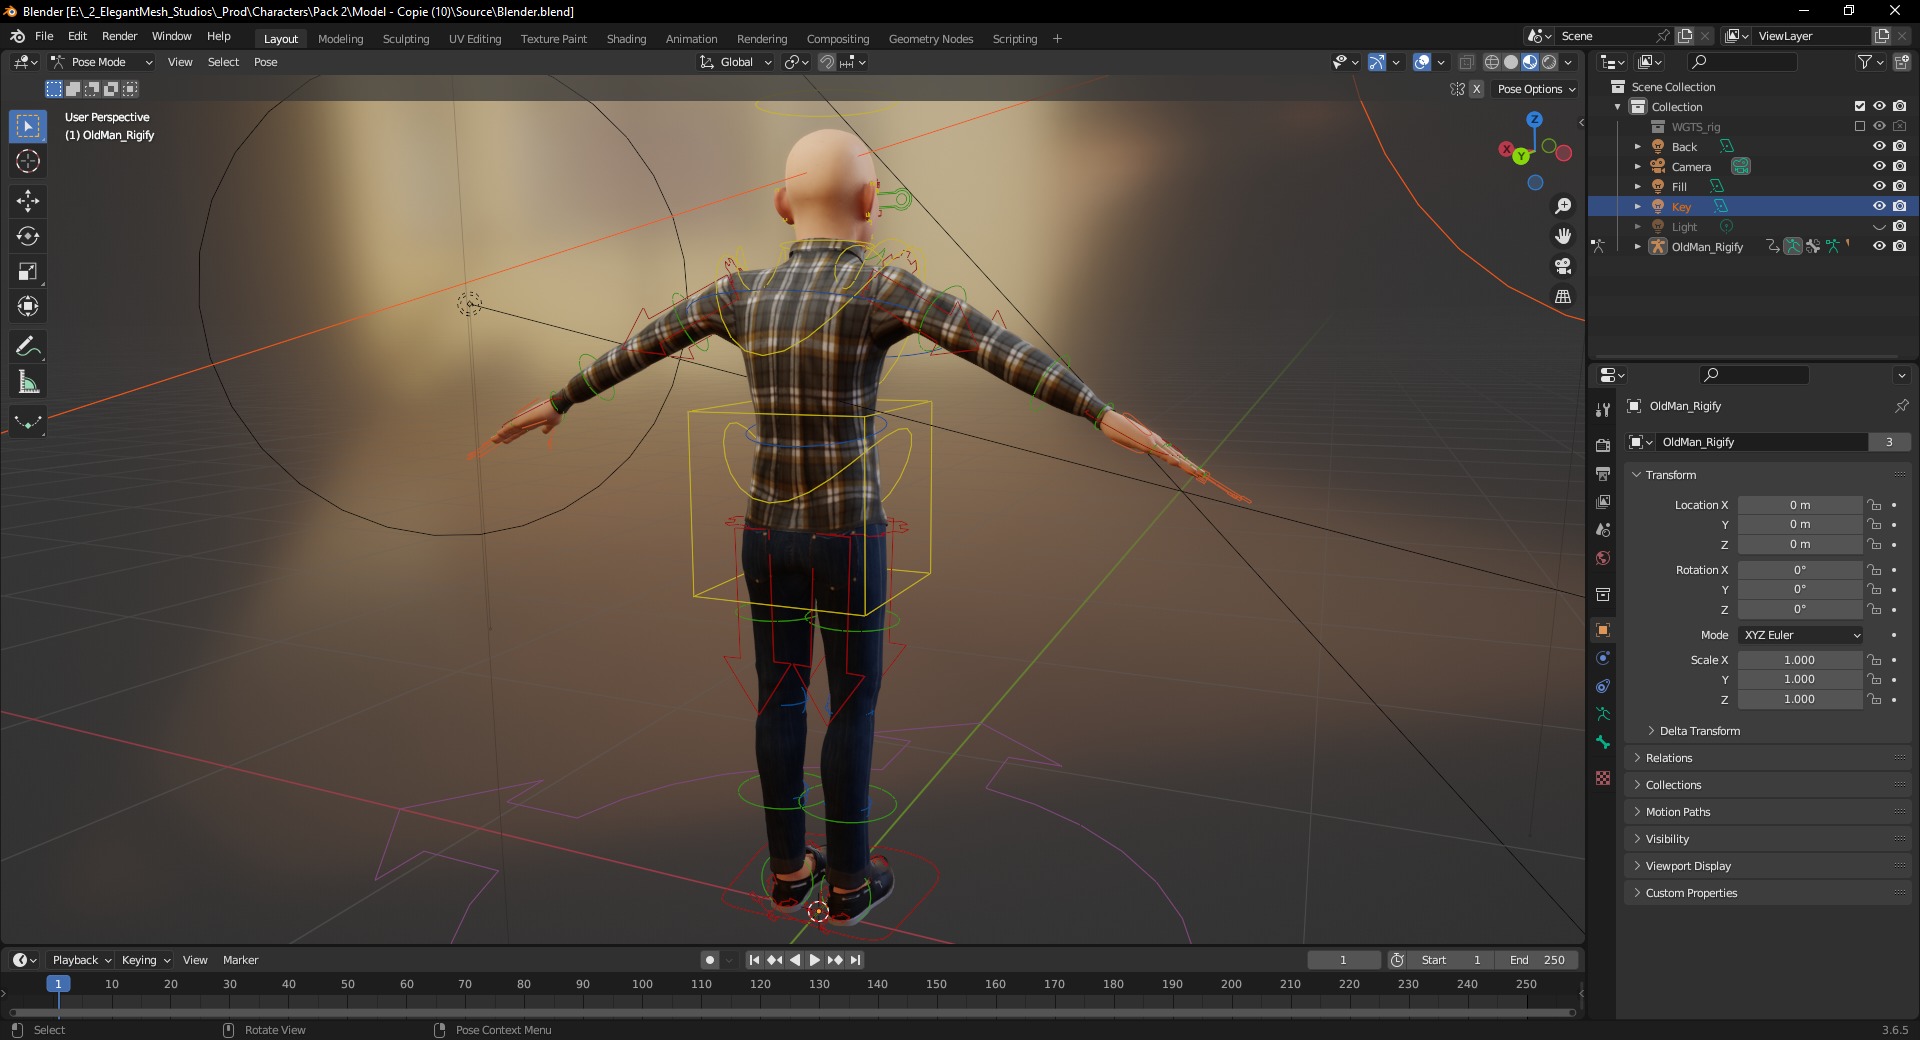Choose the Move tool
Image resolution: width=1920 pixels, height=1040 pixels.
coord(28,201)
